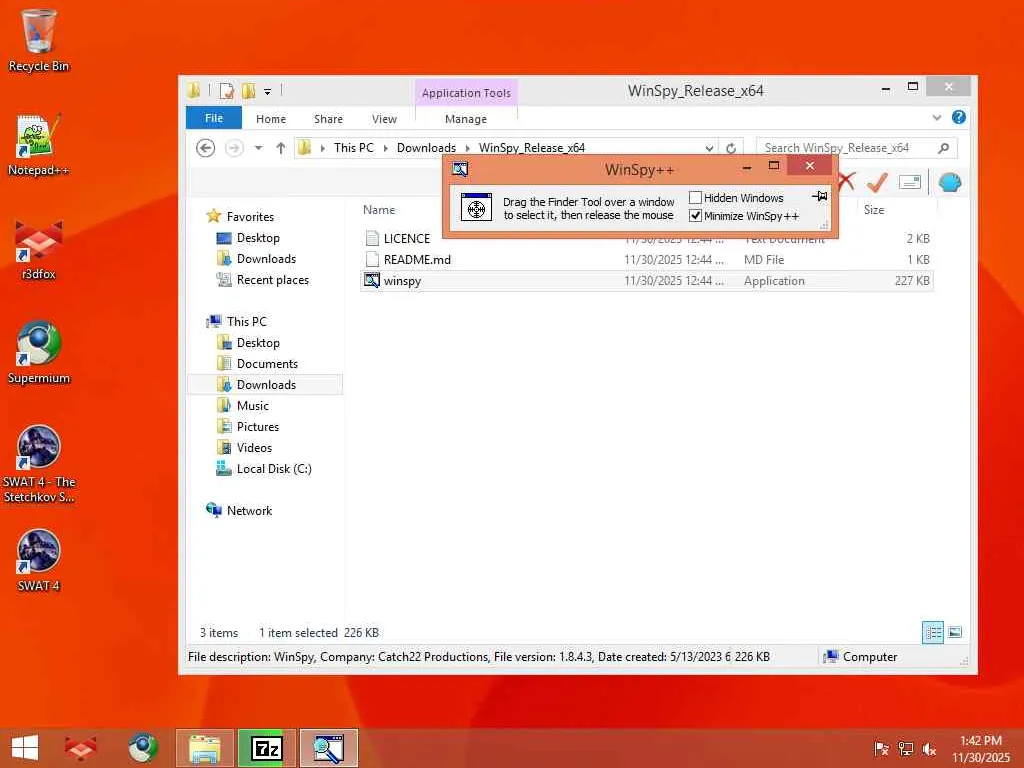Open Local Disk (C:) in navigation pane
1024x768 pixels.
(x=274, y=468)
